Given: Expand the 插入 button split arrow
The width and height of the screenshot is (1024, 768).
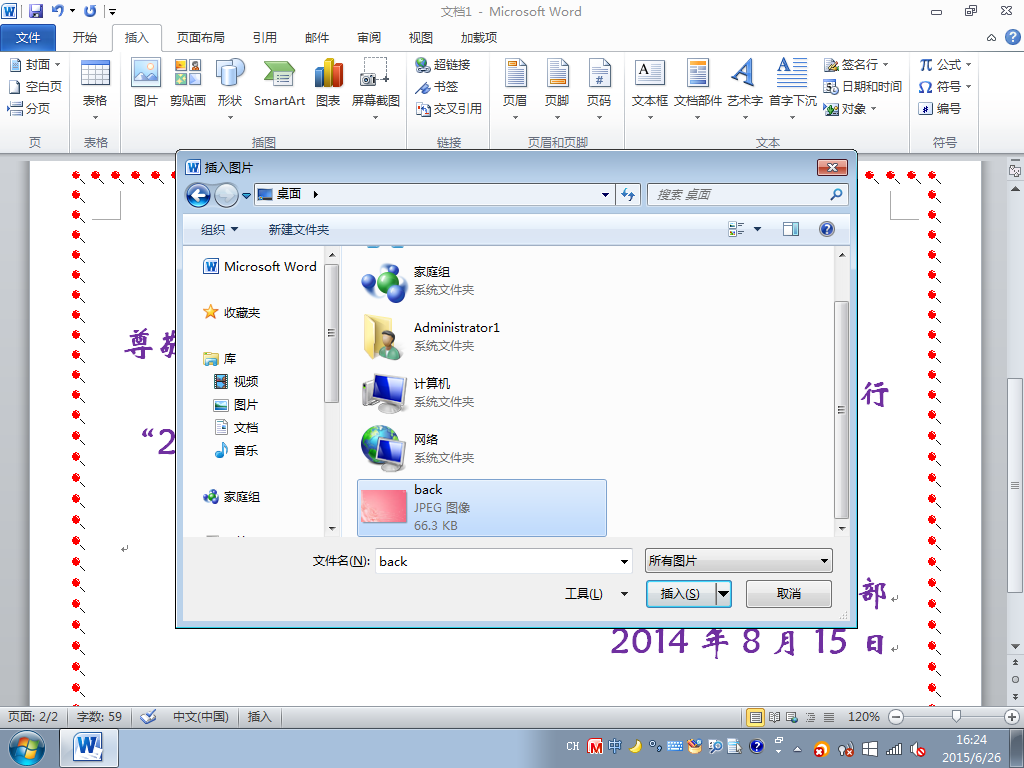Looking at the screenshot, I should click(723, 594).
